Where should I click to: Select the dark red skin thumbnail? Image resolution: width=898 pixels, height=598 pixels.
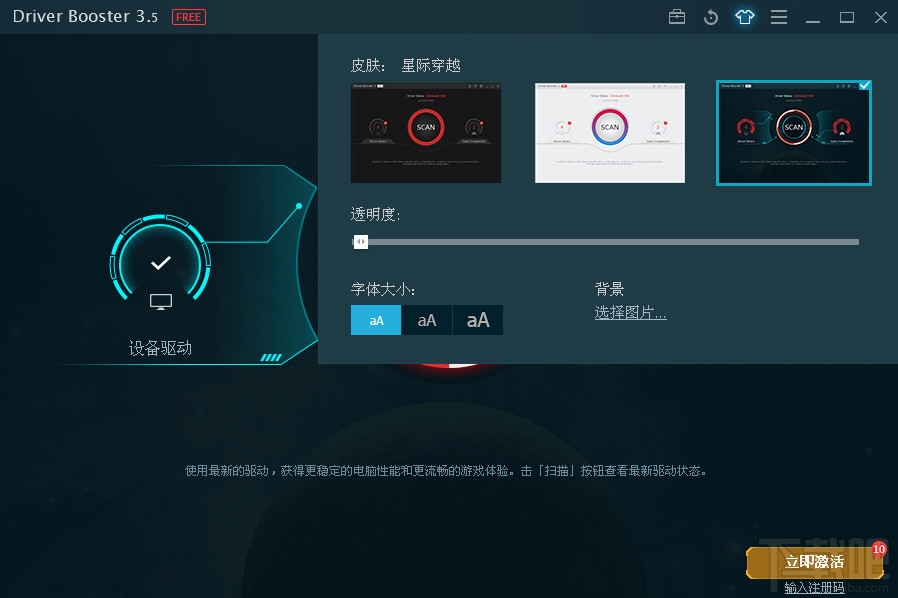point(426,133)
